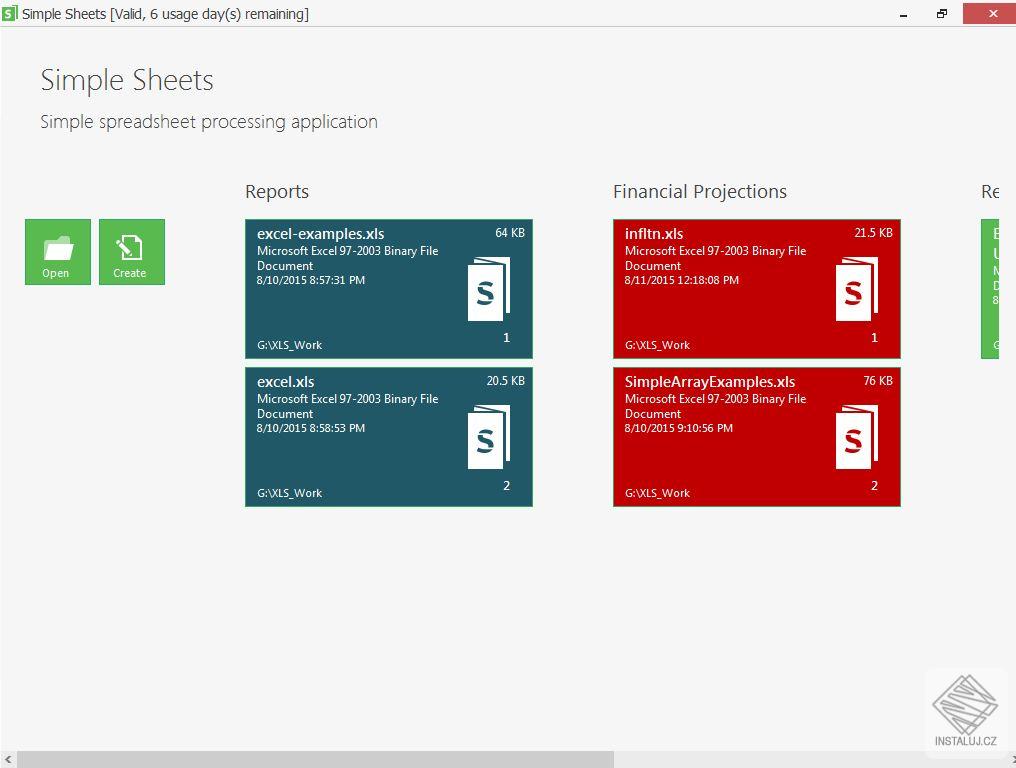This screenshot has width=1016, height=768.
Task: Click the page count badge on excel.xls tile
Action: (506, 485)
